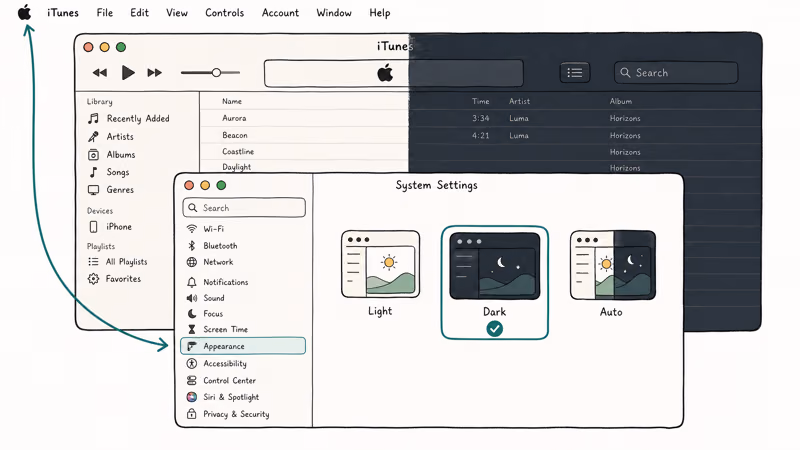Open the iTunes menu bar item
Screen dimensions: 800x450
tap(63, 13)
